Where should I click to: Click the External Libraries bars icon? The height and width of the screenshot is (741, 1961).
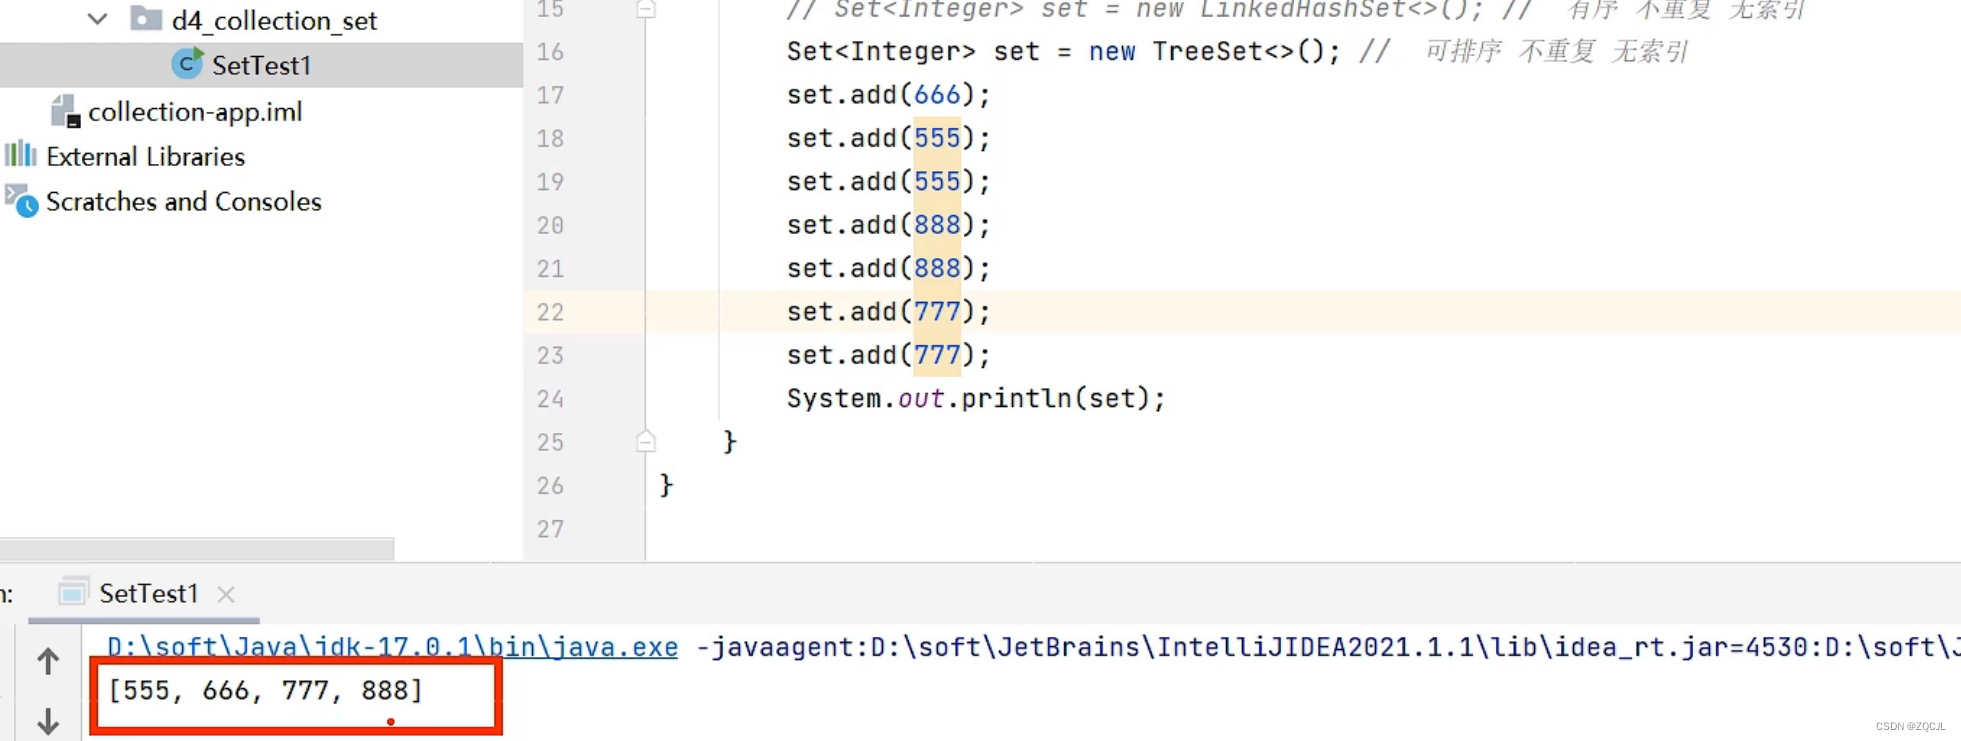coord(20,154)
